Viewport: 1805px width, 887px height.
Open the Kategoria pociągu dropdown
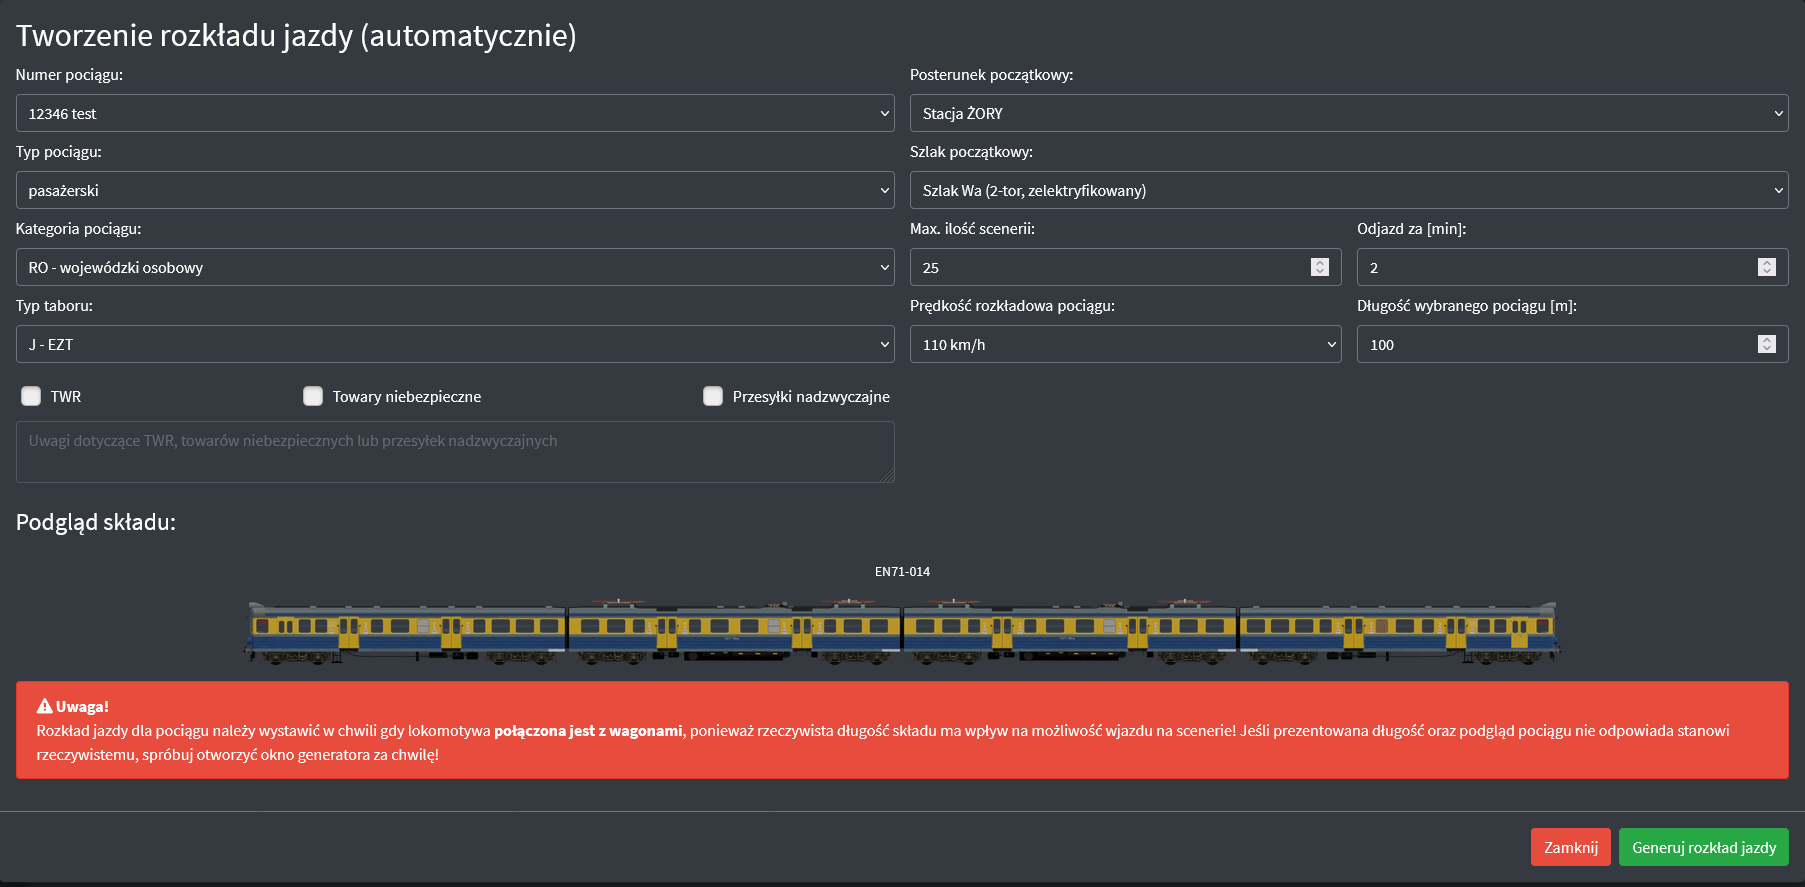pos(454,267)
